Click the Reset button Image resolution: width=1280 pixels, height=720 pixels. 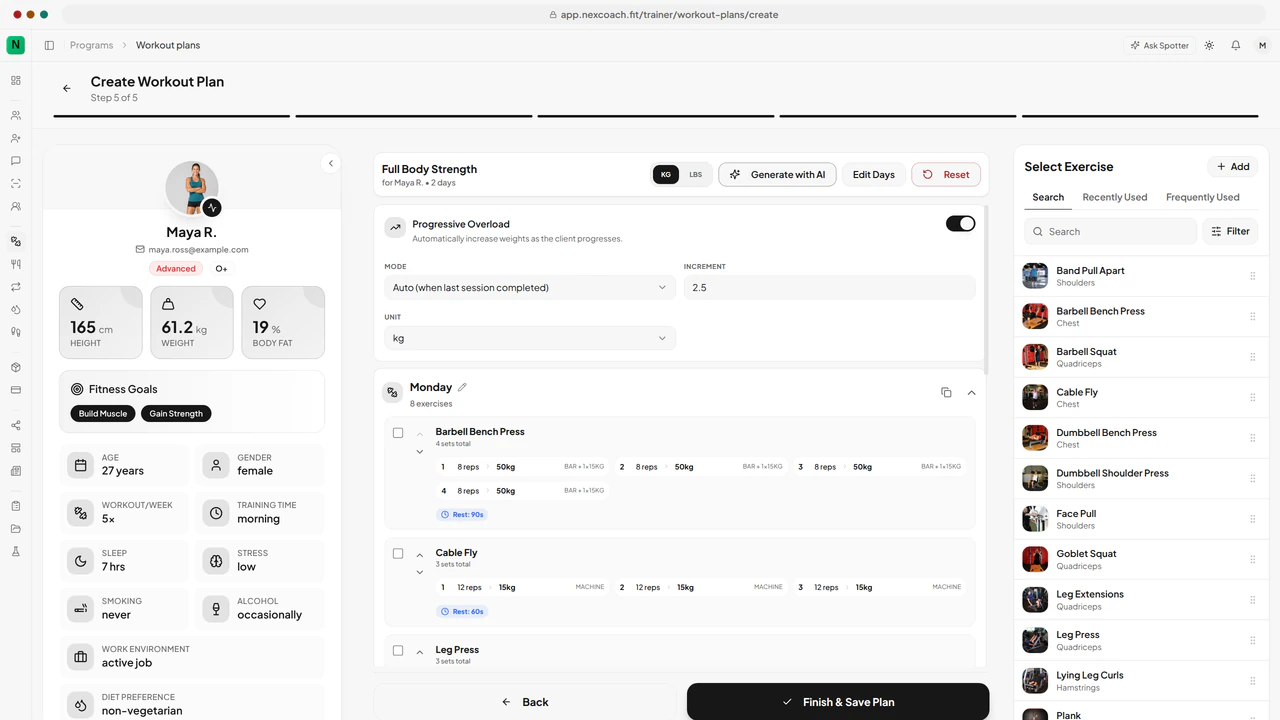coord(945,174)
